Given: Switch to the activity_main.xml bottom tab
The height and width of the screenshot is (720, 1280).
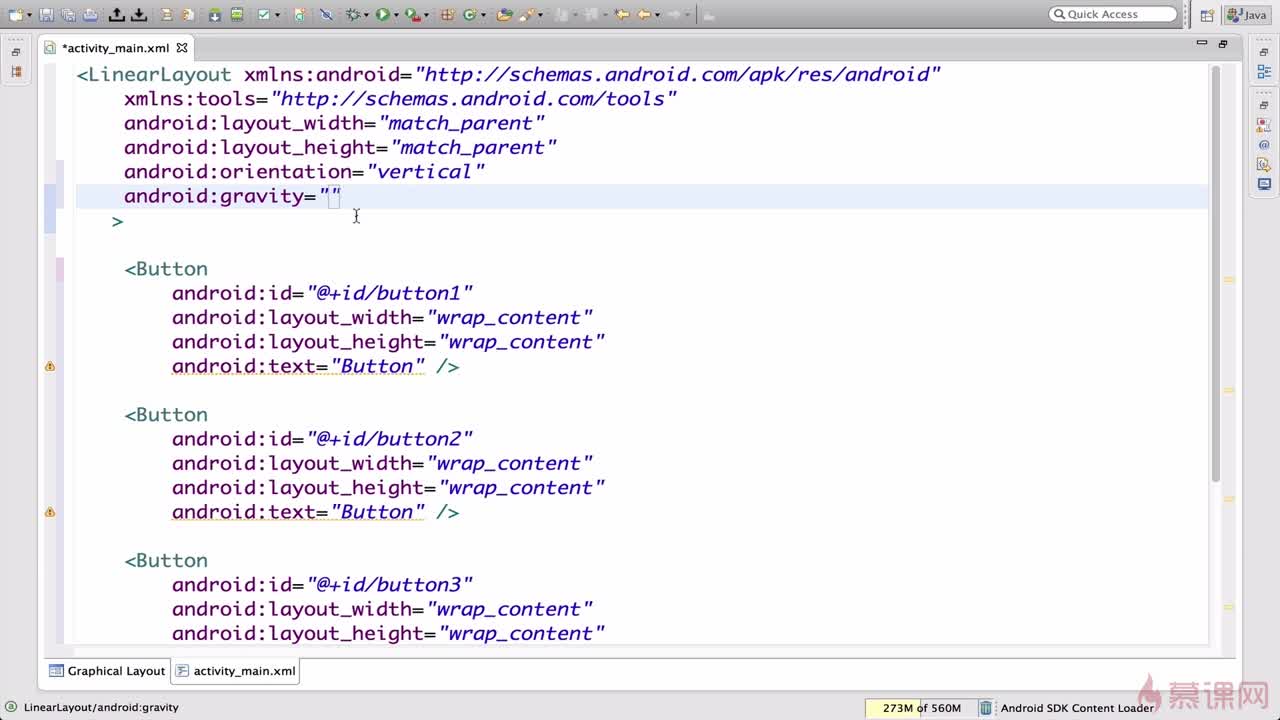Looking at the screenshot, I should click(236, 671).
